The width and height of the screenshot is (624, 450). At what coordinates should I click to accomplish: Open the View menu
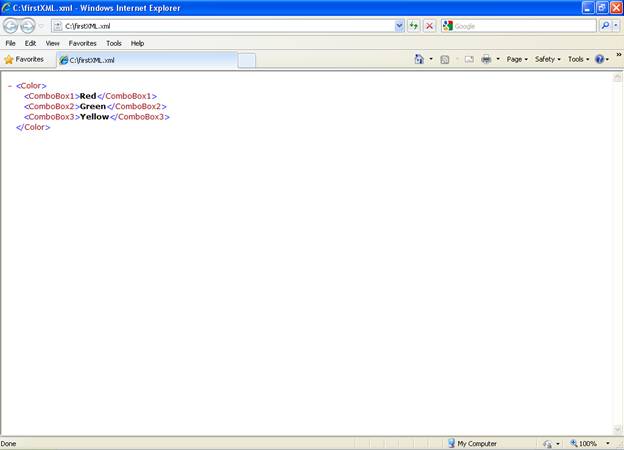(x=52, y=43)
